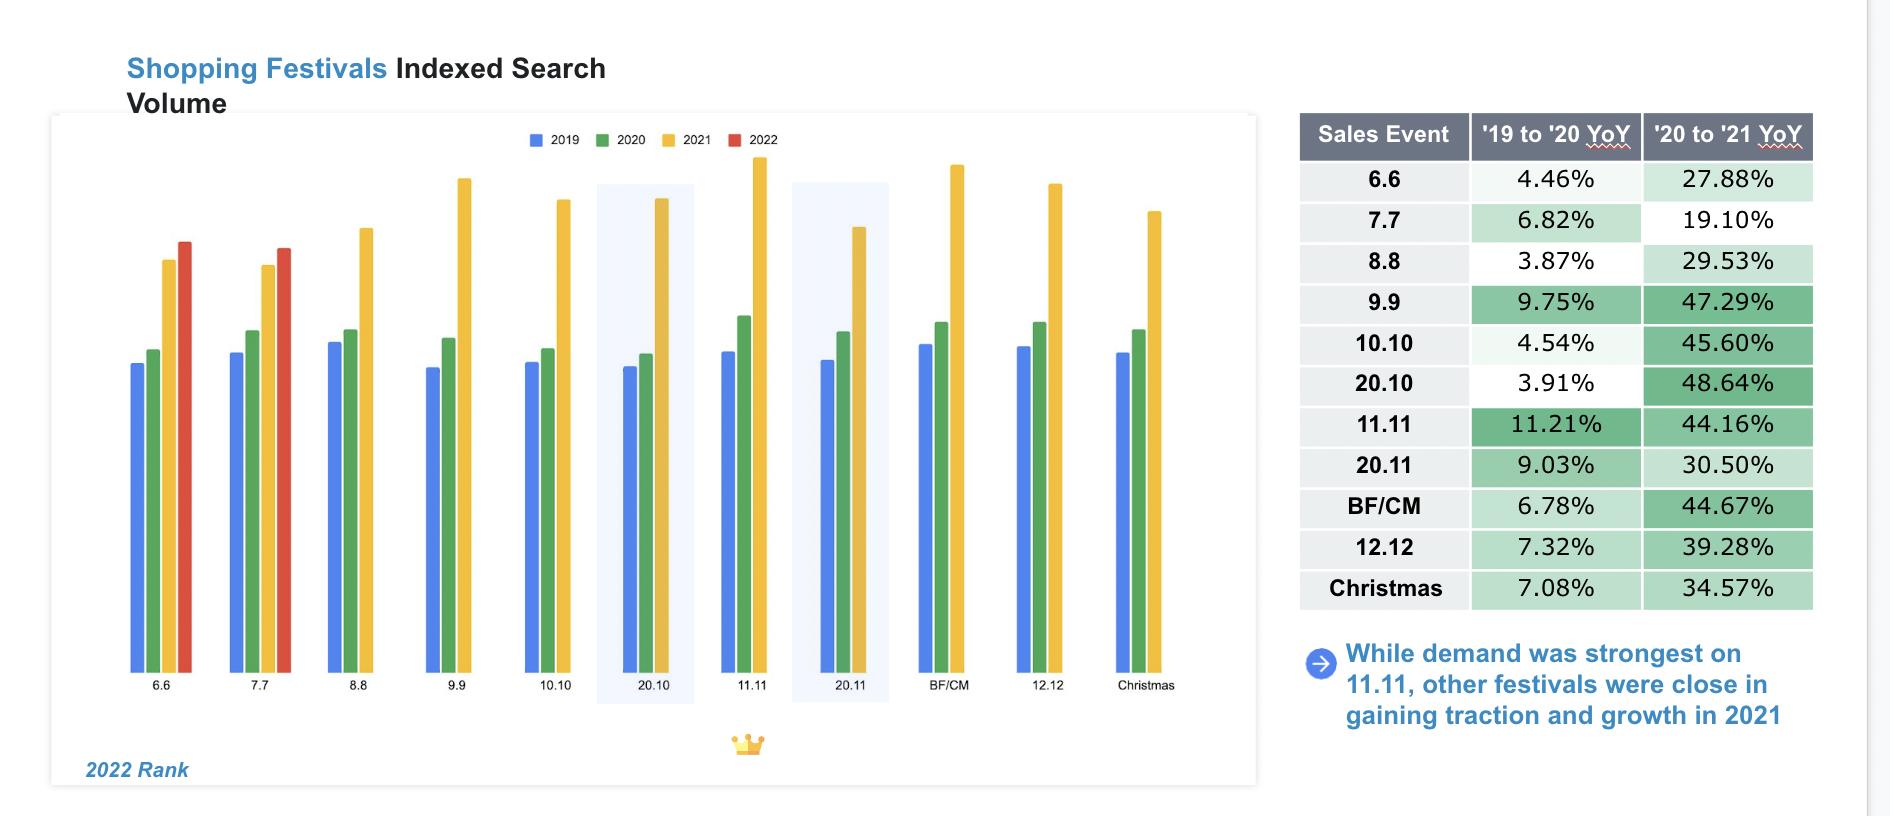This screenshot has height=816, width=1890.
Task: Click the 'Sales Event' column header
Action: point(1384,135)
